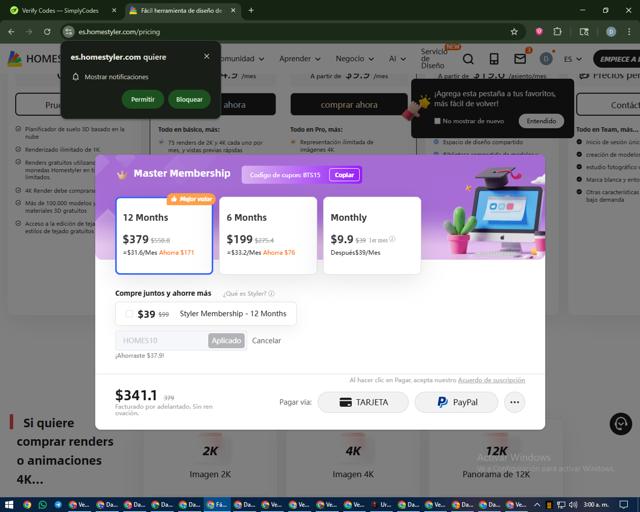
Task: Click comprar ahora under the Pro plan
Action: pyautogui.click(x=349, y=105)
